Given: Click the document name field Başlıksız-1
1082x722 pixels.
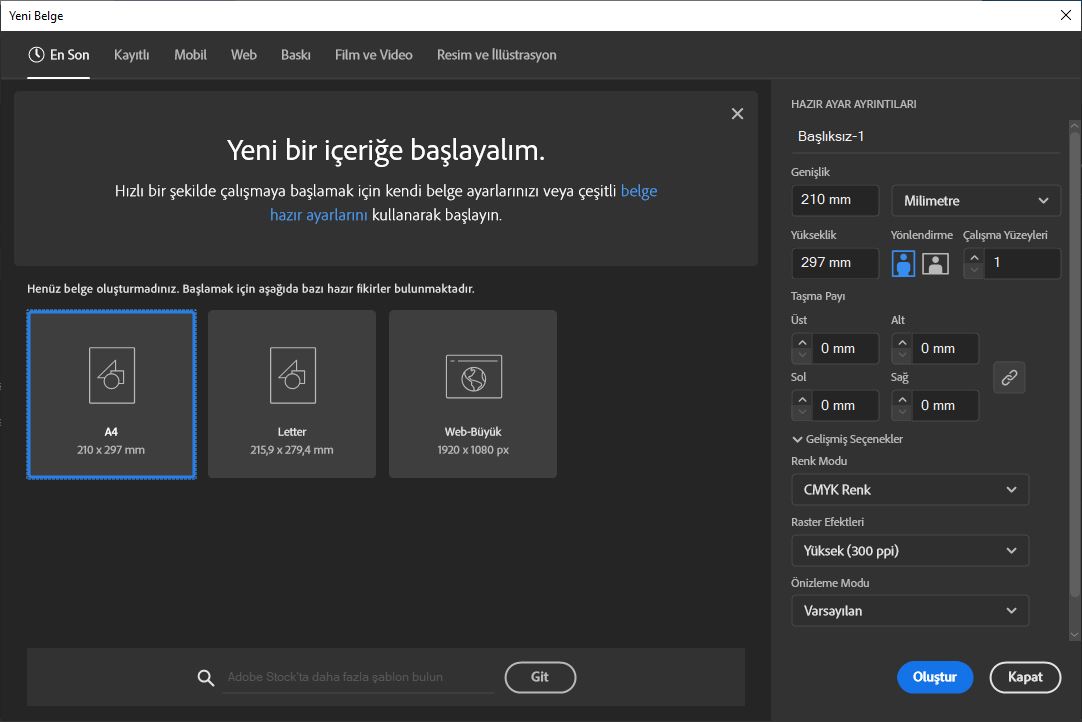Looking at the screenshot, I should click(925, 137).
